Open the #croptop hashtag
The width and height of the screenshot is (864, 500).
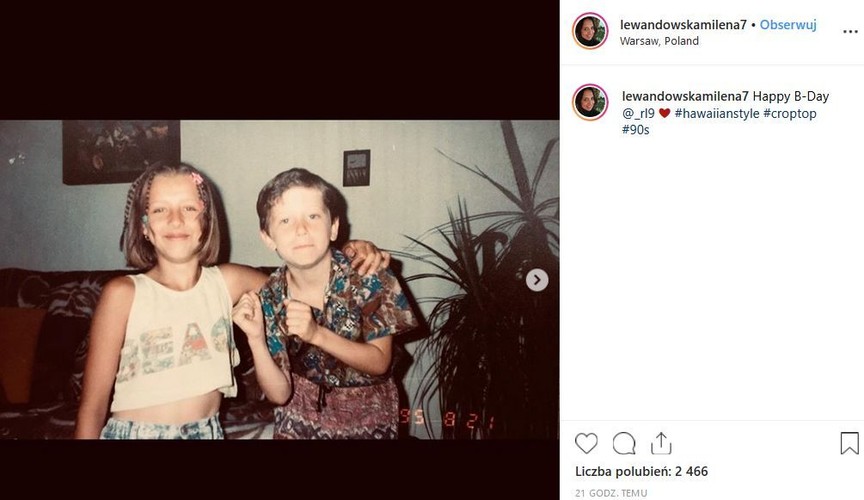789,113
